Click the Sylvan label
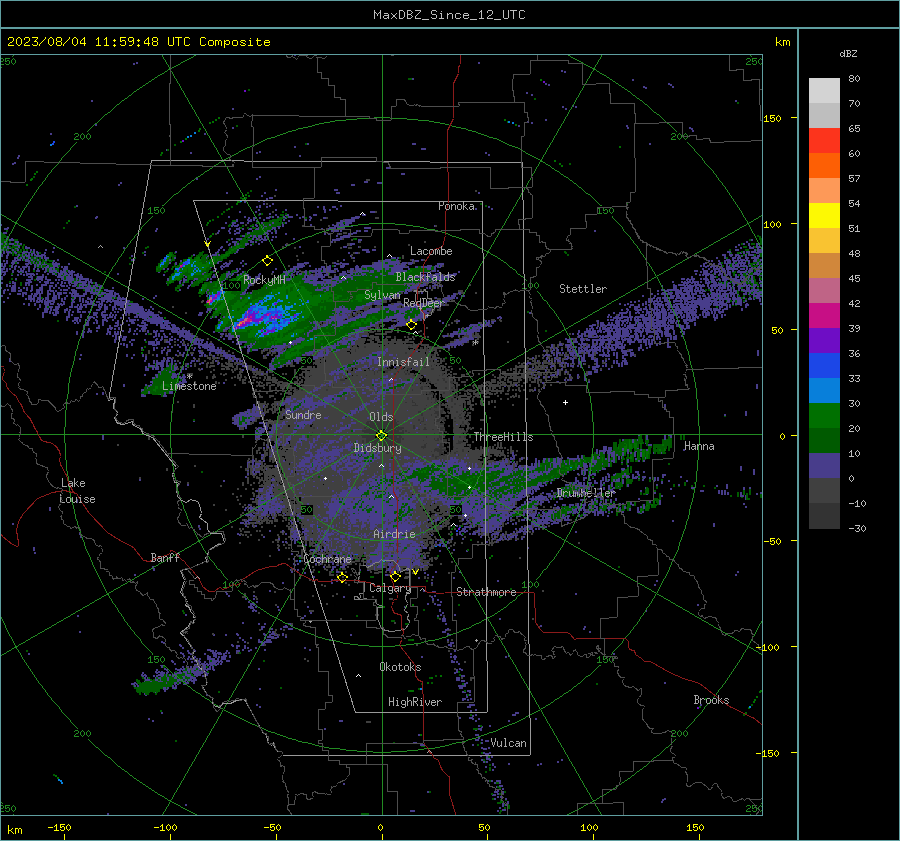900x841 pixels. click(x=382, y=295)
